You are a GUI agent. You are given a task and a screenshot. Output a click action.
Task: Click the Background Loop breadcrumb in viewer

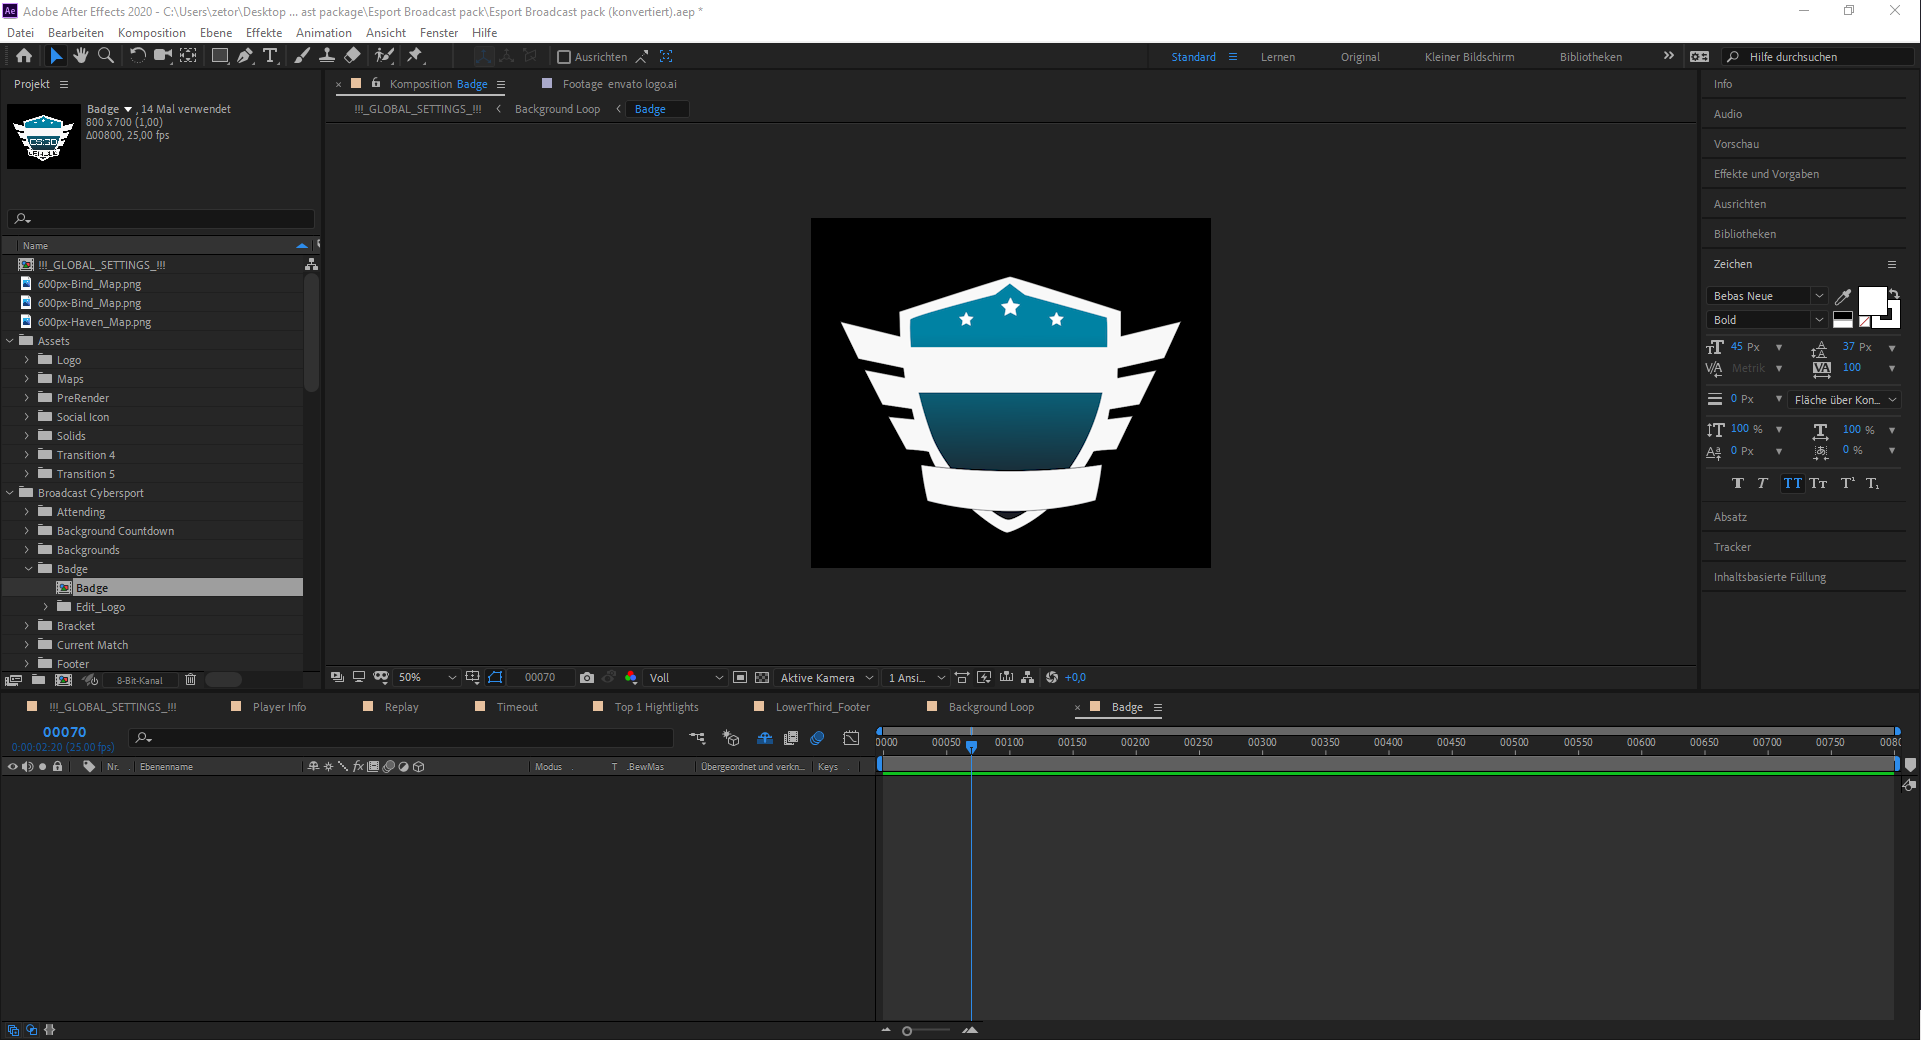(x=557, y=109)
